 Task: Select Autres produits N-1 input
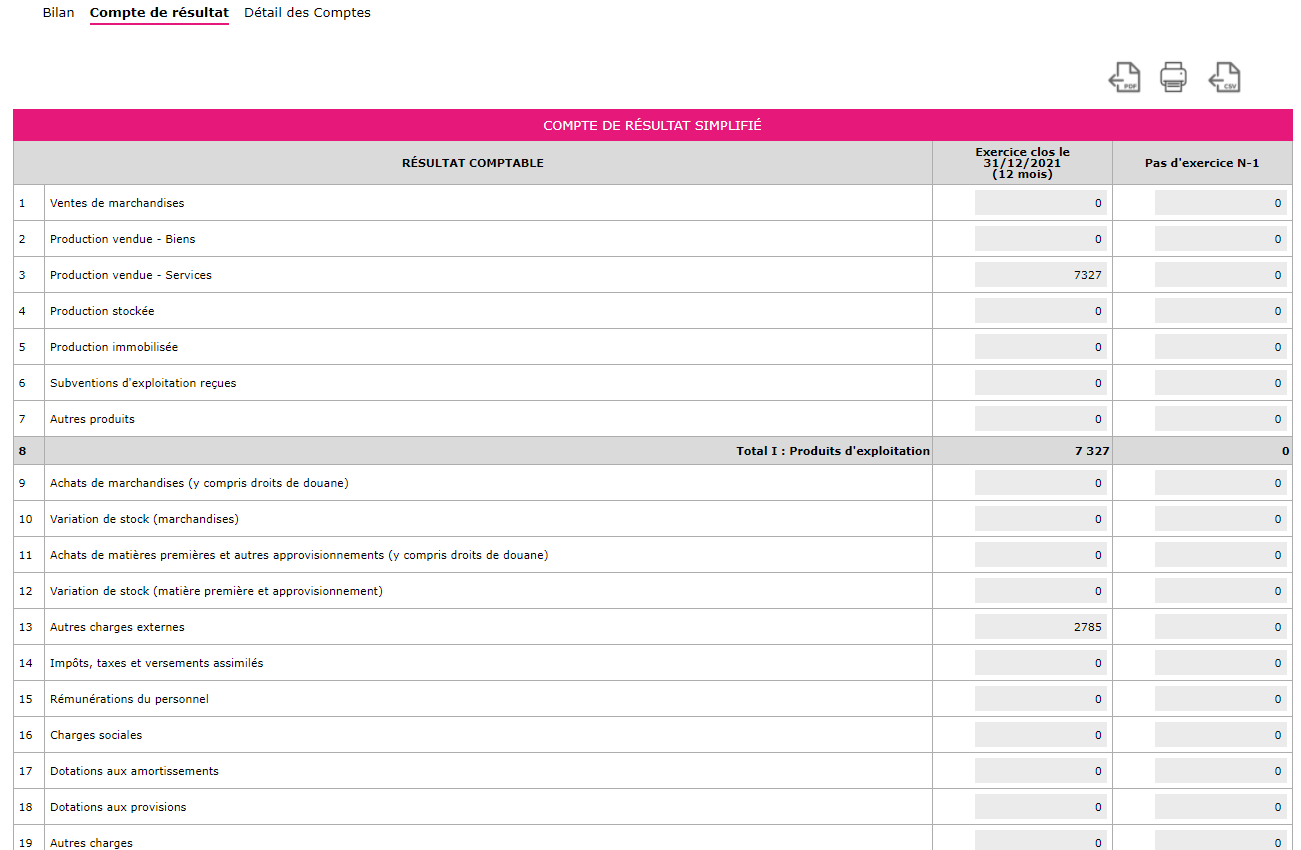tap(1220, 419)
